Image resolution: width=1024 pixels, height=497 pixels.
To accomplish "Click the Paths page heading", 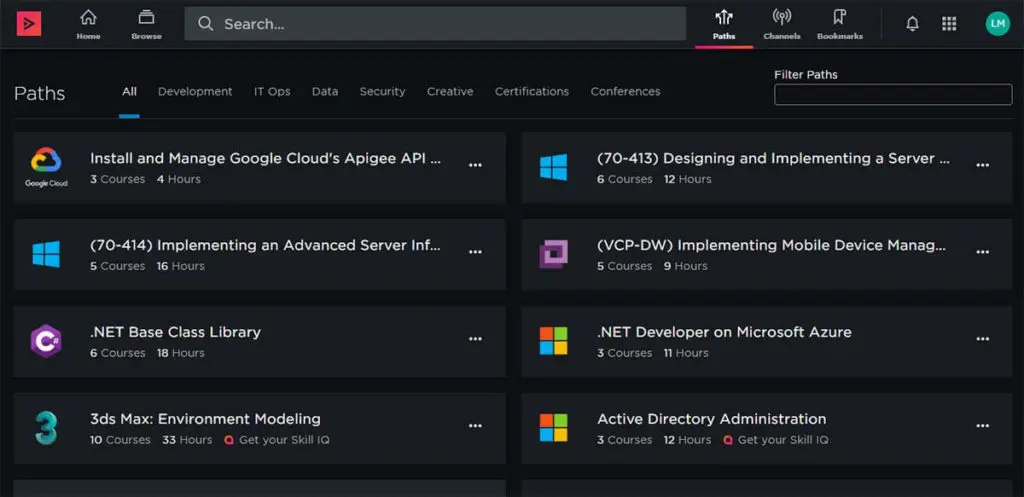I will coord(40,93).
